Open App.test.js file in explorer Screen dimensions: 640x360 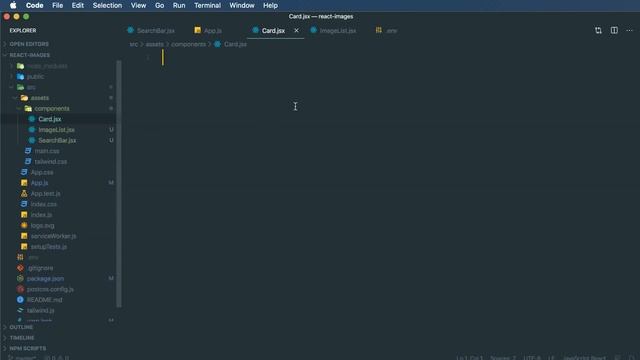coord(46,193)
